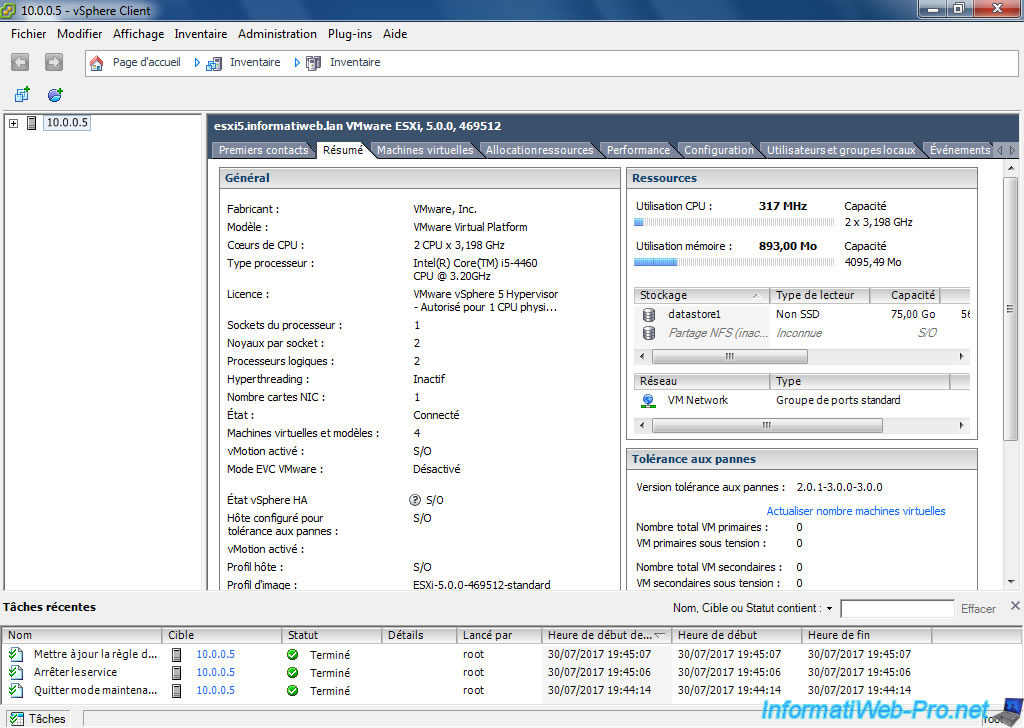The image size is (1024, 728).
Task: Click Actualiser nombre machines virtuelles link
Action: (856, 511)
